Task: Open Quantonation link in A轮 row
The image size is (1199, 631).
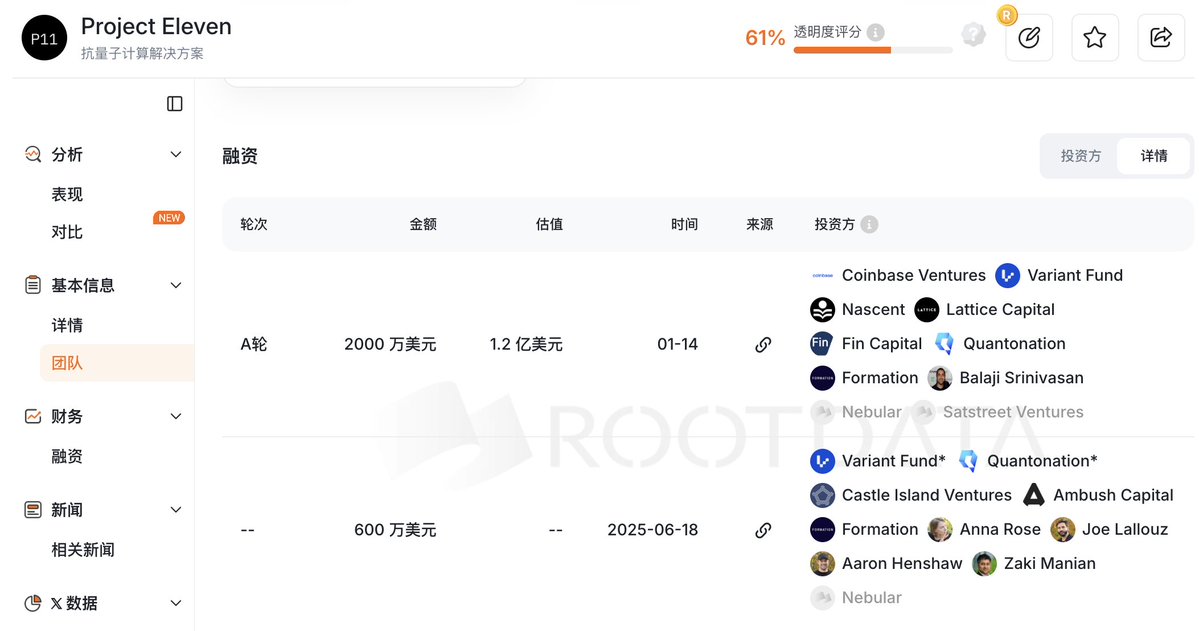Action: tap(1014, 343)
